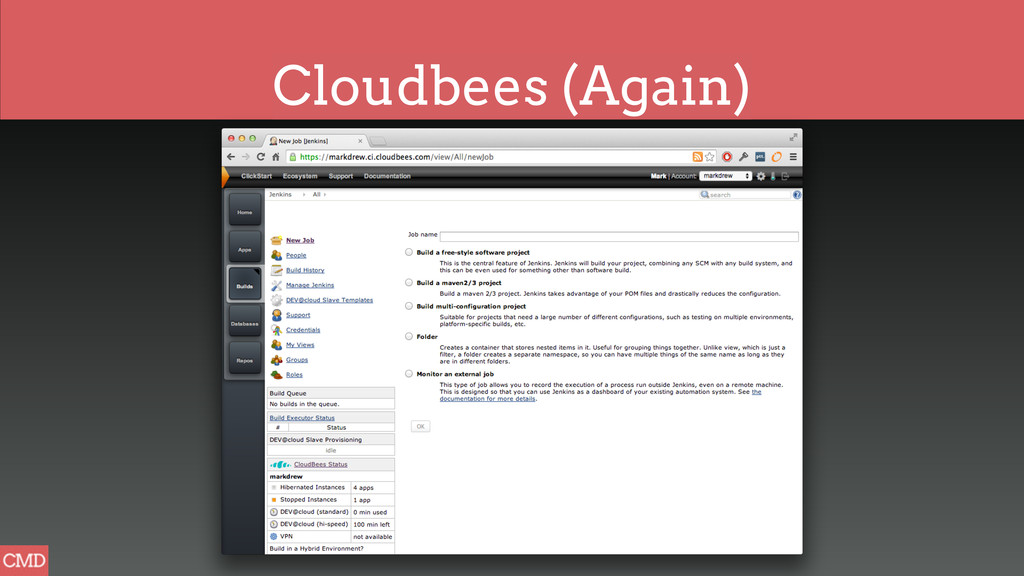Click the help question mark icon
1024x576 pixels.
[797, 195]
